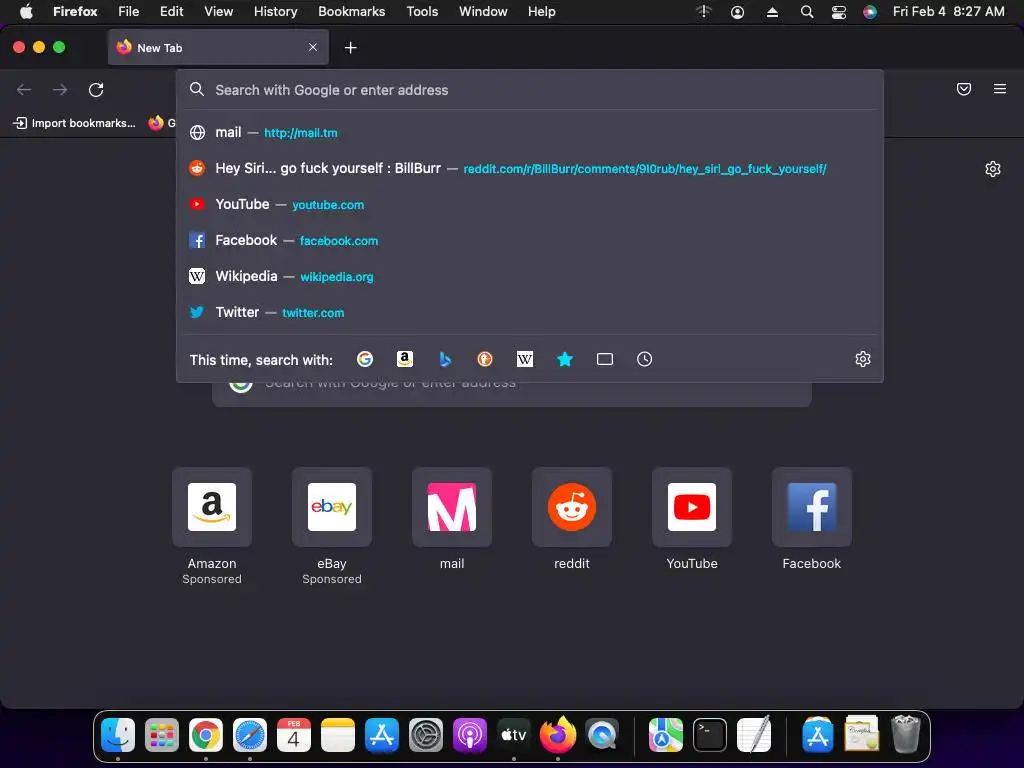Open Firefox hamburger application menu
The width and height of the screenshot is (1024, 768).
(1000, 89)
